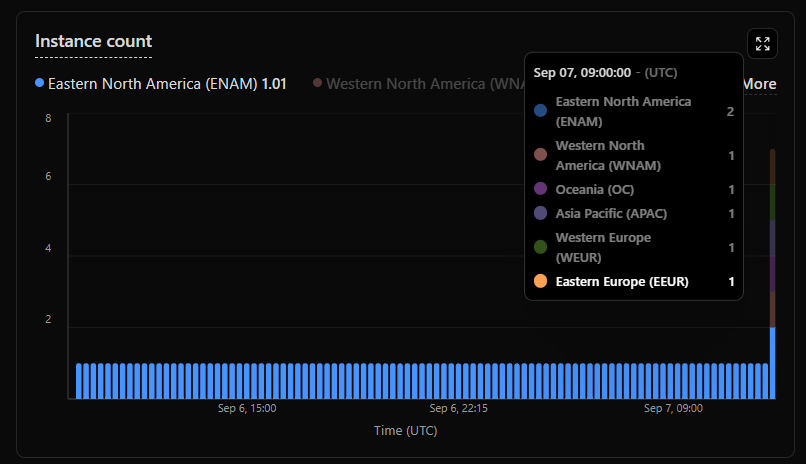The height and width of the screenshot is (464, 806).
Task: Toggle Western North America legend series
Action: click(x=419, y=84)
